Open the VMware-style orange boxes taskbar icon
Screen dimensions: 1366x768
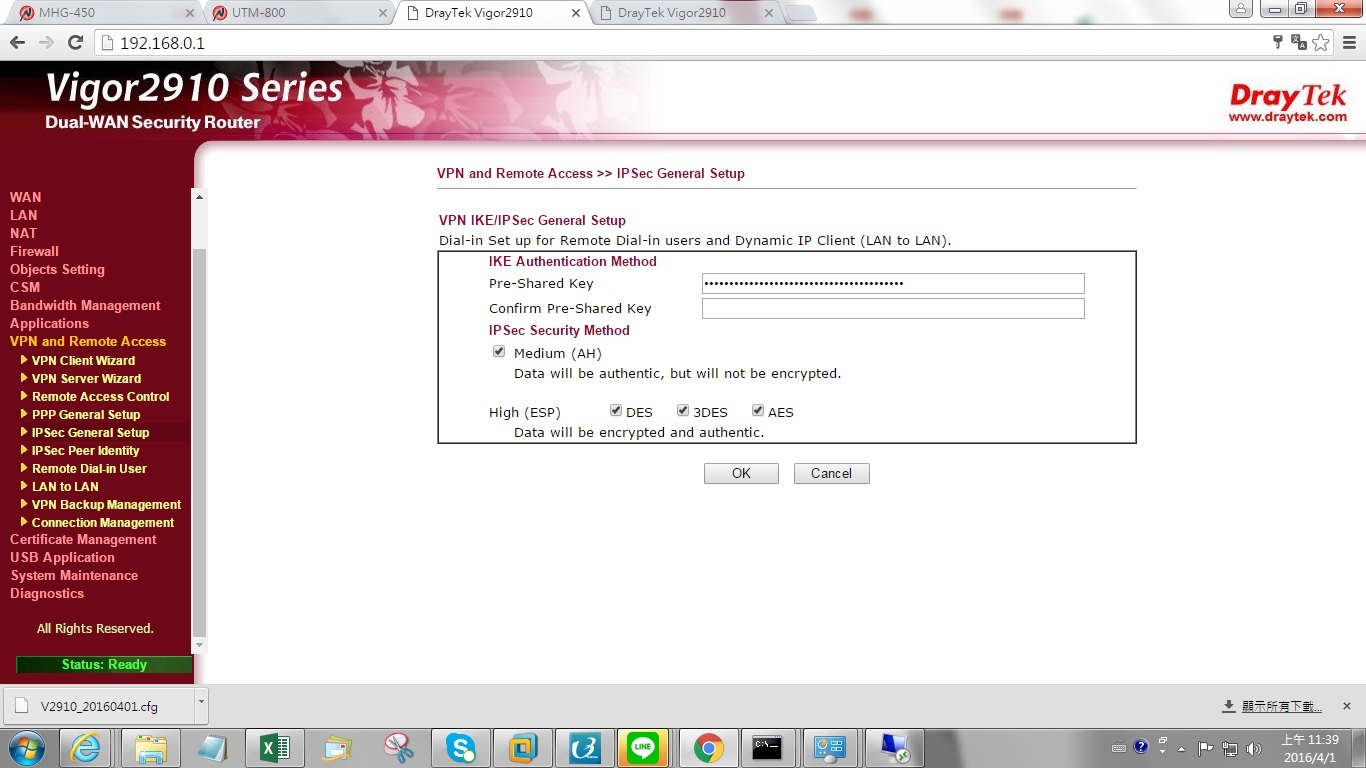click(523, 748)
